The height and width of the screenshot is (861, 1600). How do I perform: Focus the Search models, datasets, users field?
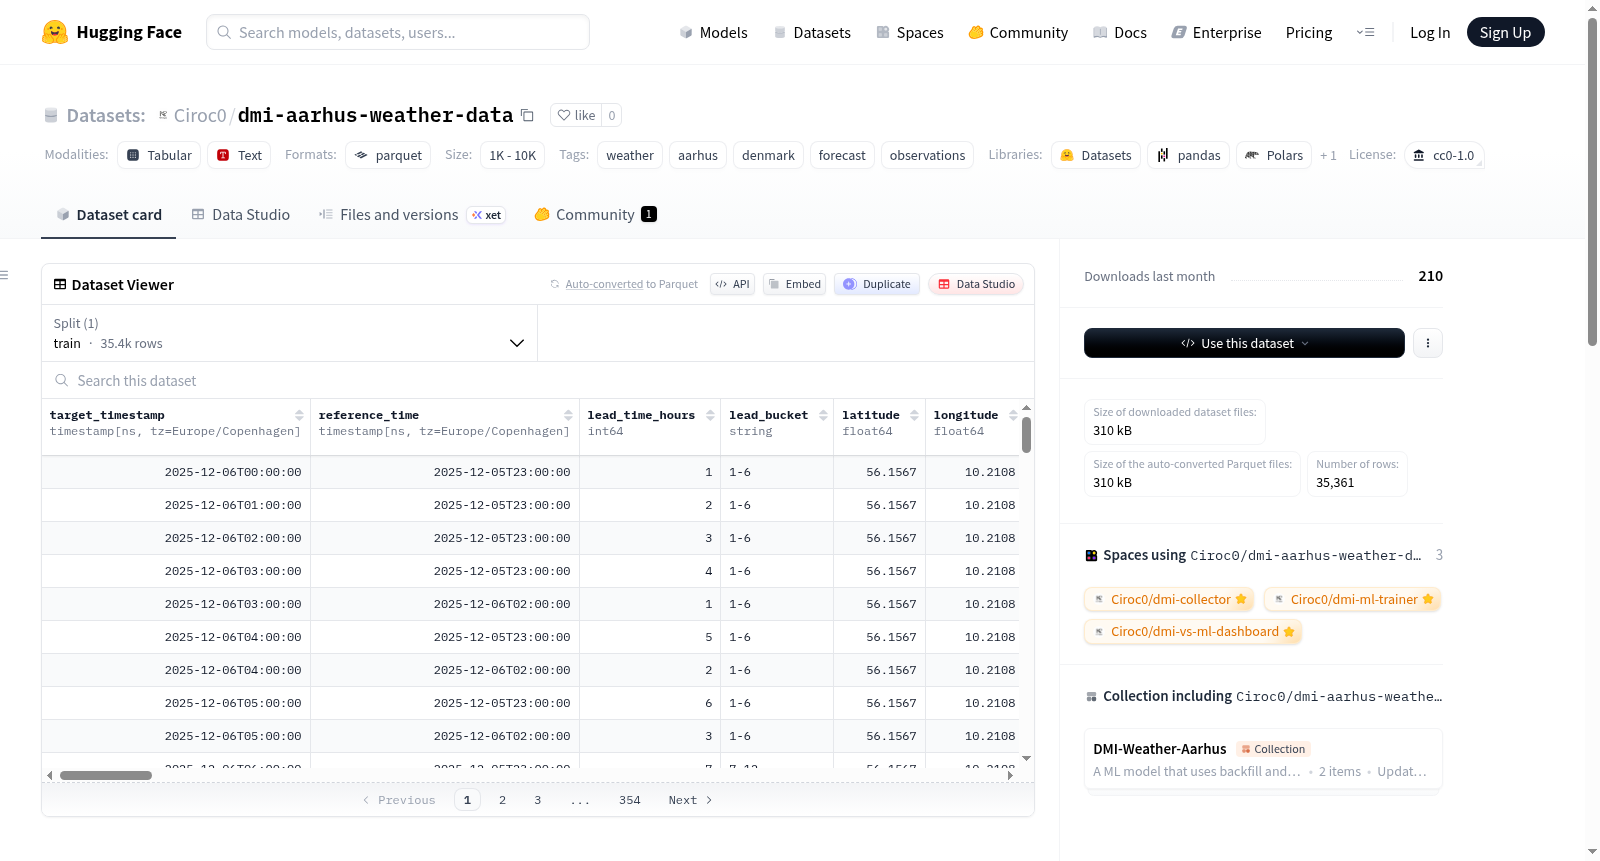(x=398, y=32)
